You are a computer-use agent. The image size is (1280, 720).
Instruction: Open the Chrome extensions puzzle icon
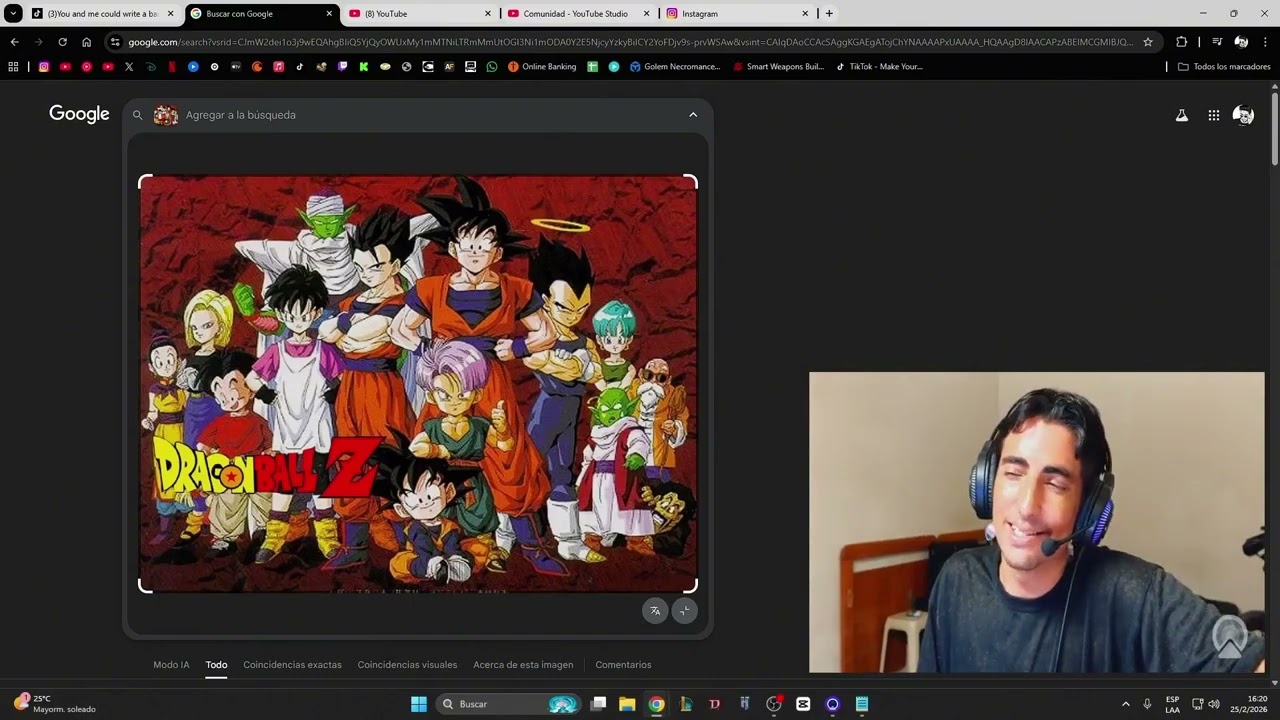(x=1182, y=42)
